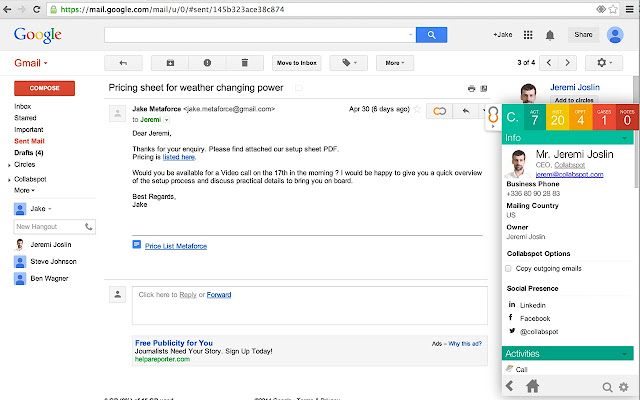Reload the page with refresh icon
The image size is (640, 400).
point(36,9)
